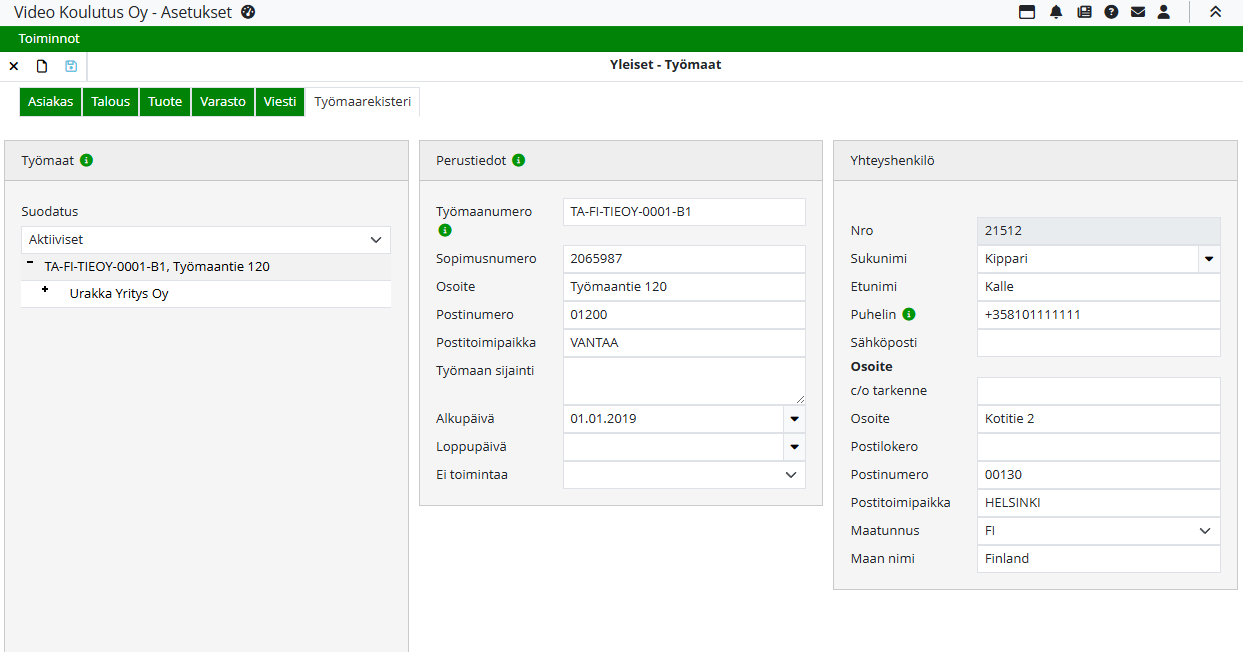This screenshot has width=1243, height=652.
Task: Open the Alkupäivä date picker arrow
Action: [795, 419]
